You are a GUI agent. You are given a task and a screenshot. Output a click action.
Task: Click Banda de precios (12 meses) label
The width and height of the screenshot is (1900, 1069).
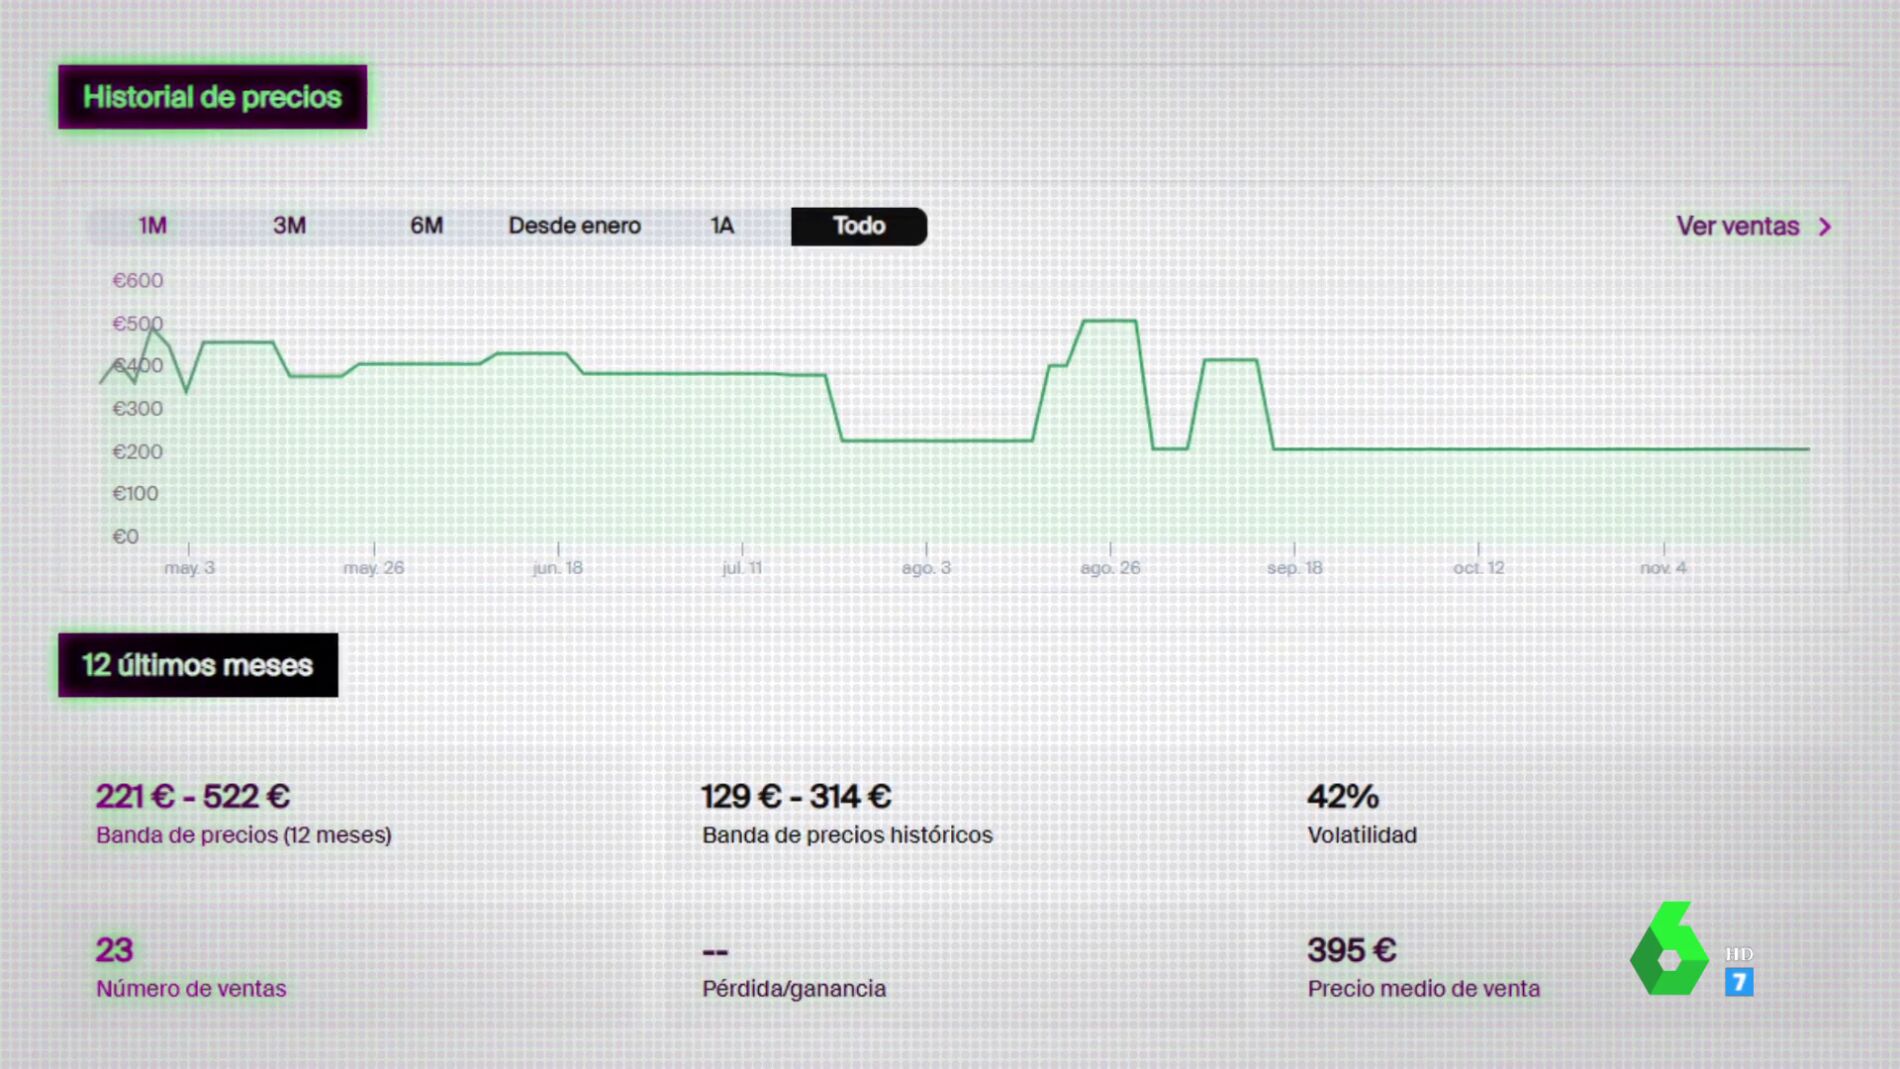(243, 835)
